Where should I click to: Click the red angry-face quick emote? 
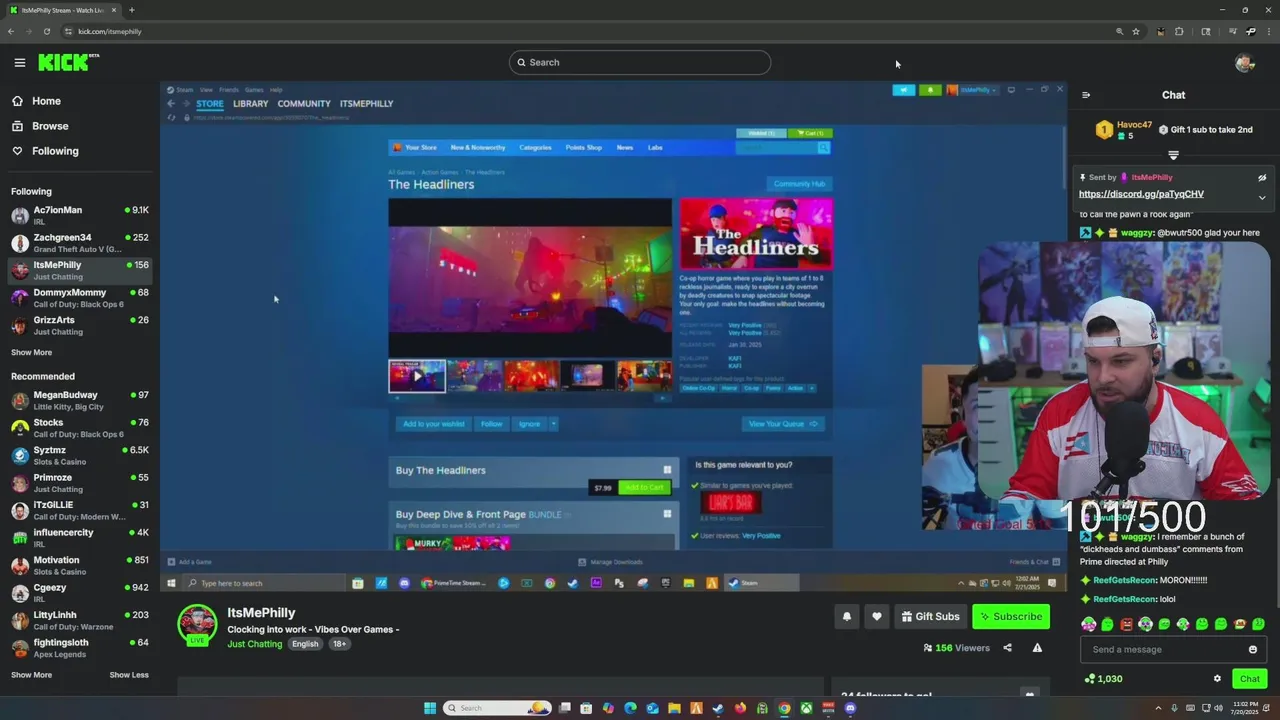point(1126,624)
